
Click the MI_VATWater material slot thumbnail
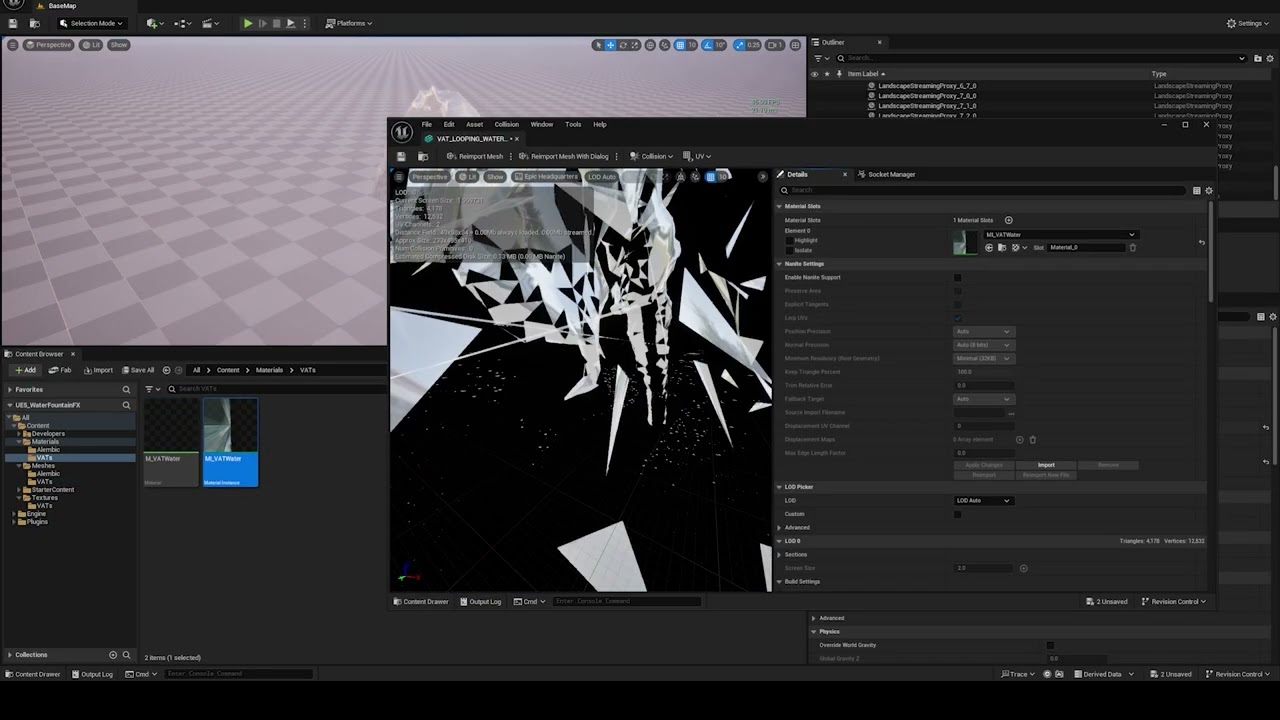965,242
